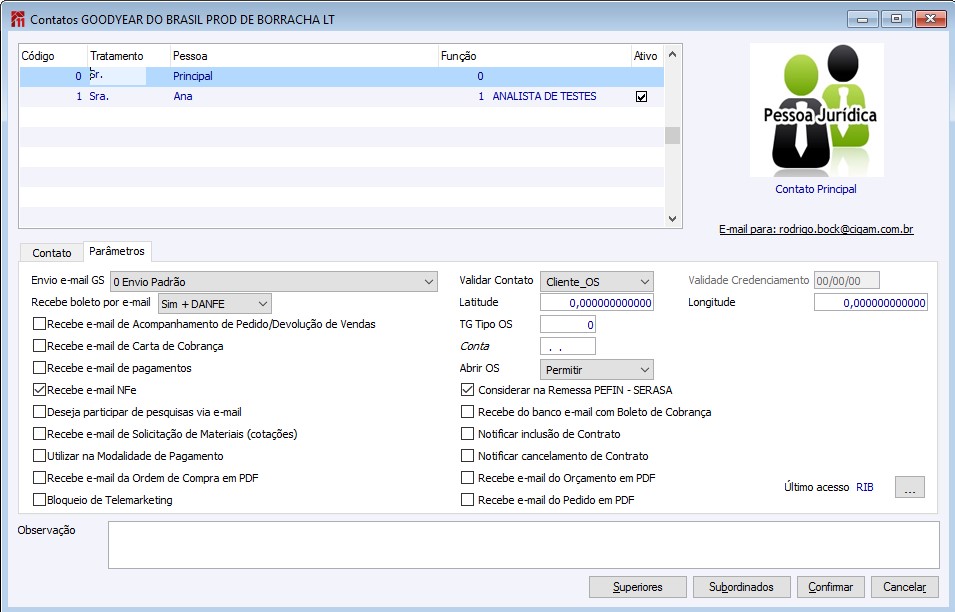
Task: Click inside the Observação text area
Action: (524, 545)
